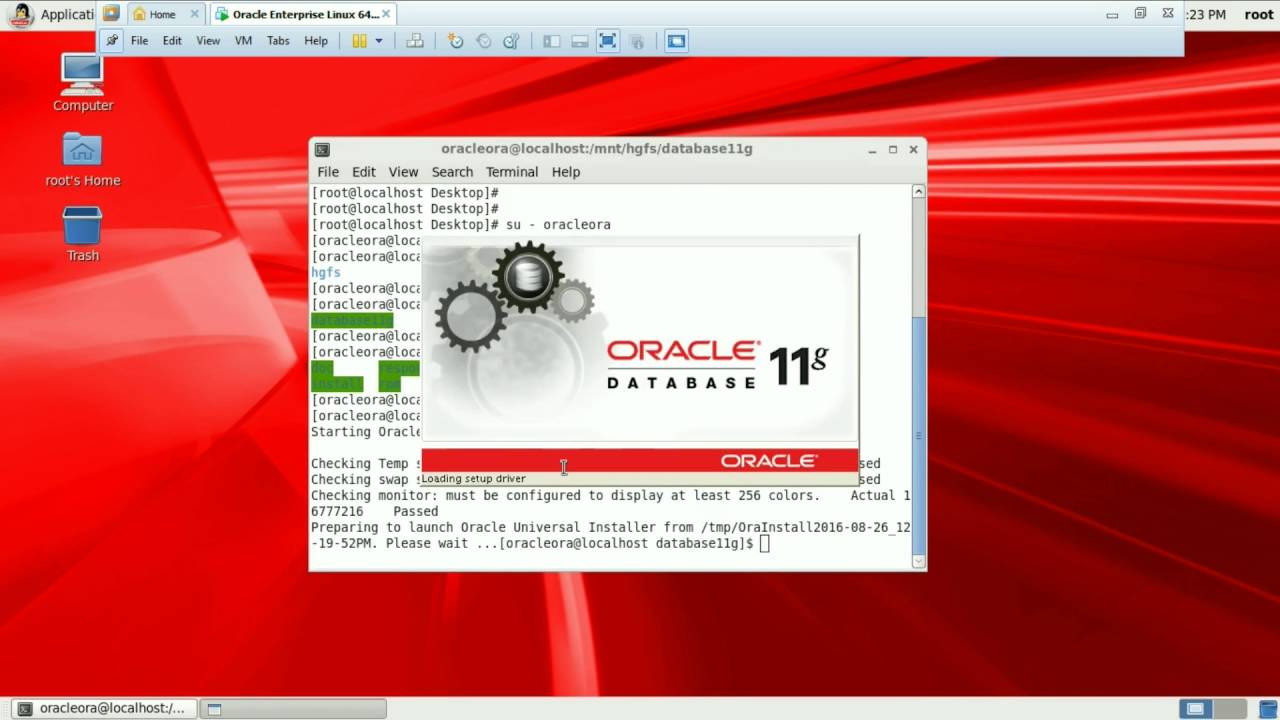Click the blue 'hgfs' directory text
Screen dimensions: 1280x720
pyautogui.click(x=326, y=272)
